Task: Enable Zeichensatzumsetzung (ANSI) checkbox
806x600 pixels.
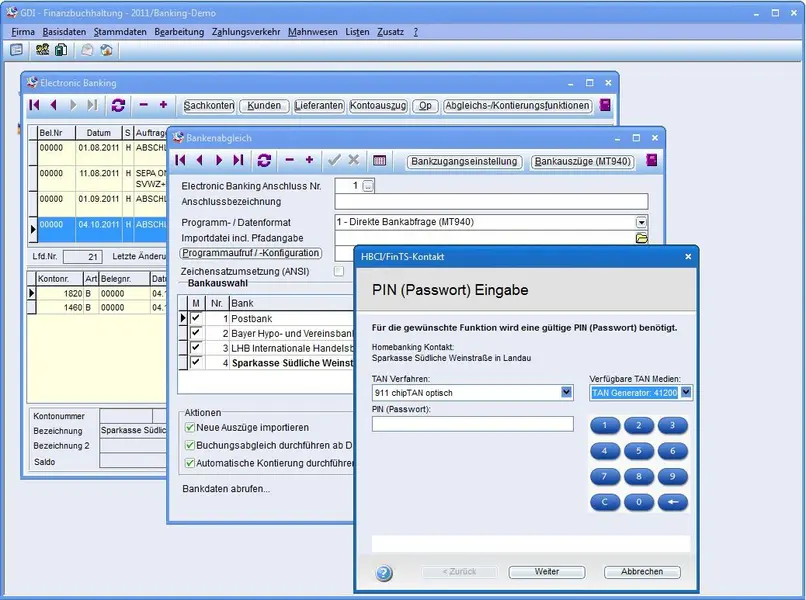Action: point(339,271)
